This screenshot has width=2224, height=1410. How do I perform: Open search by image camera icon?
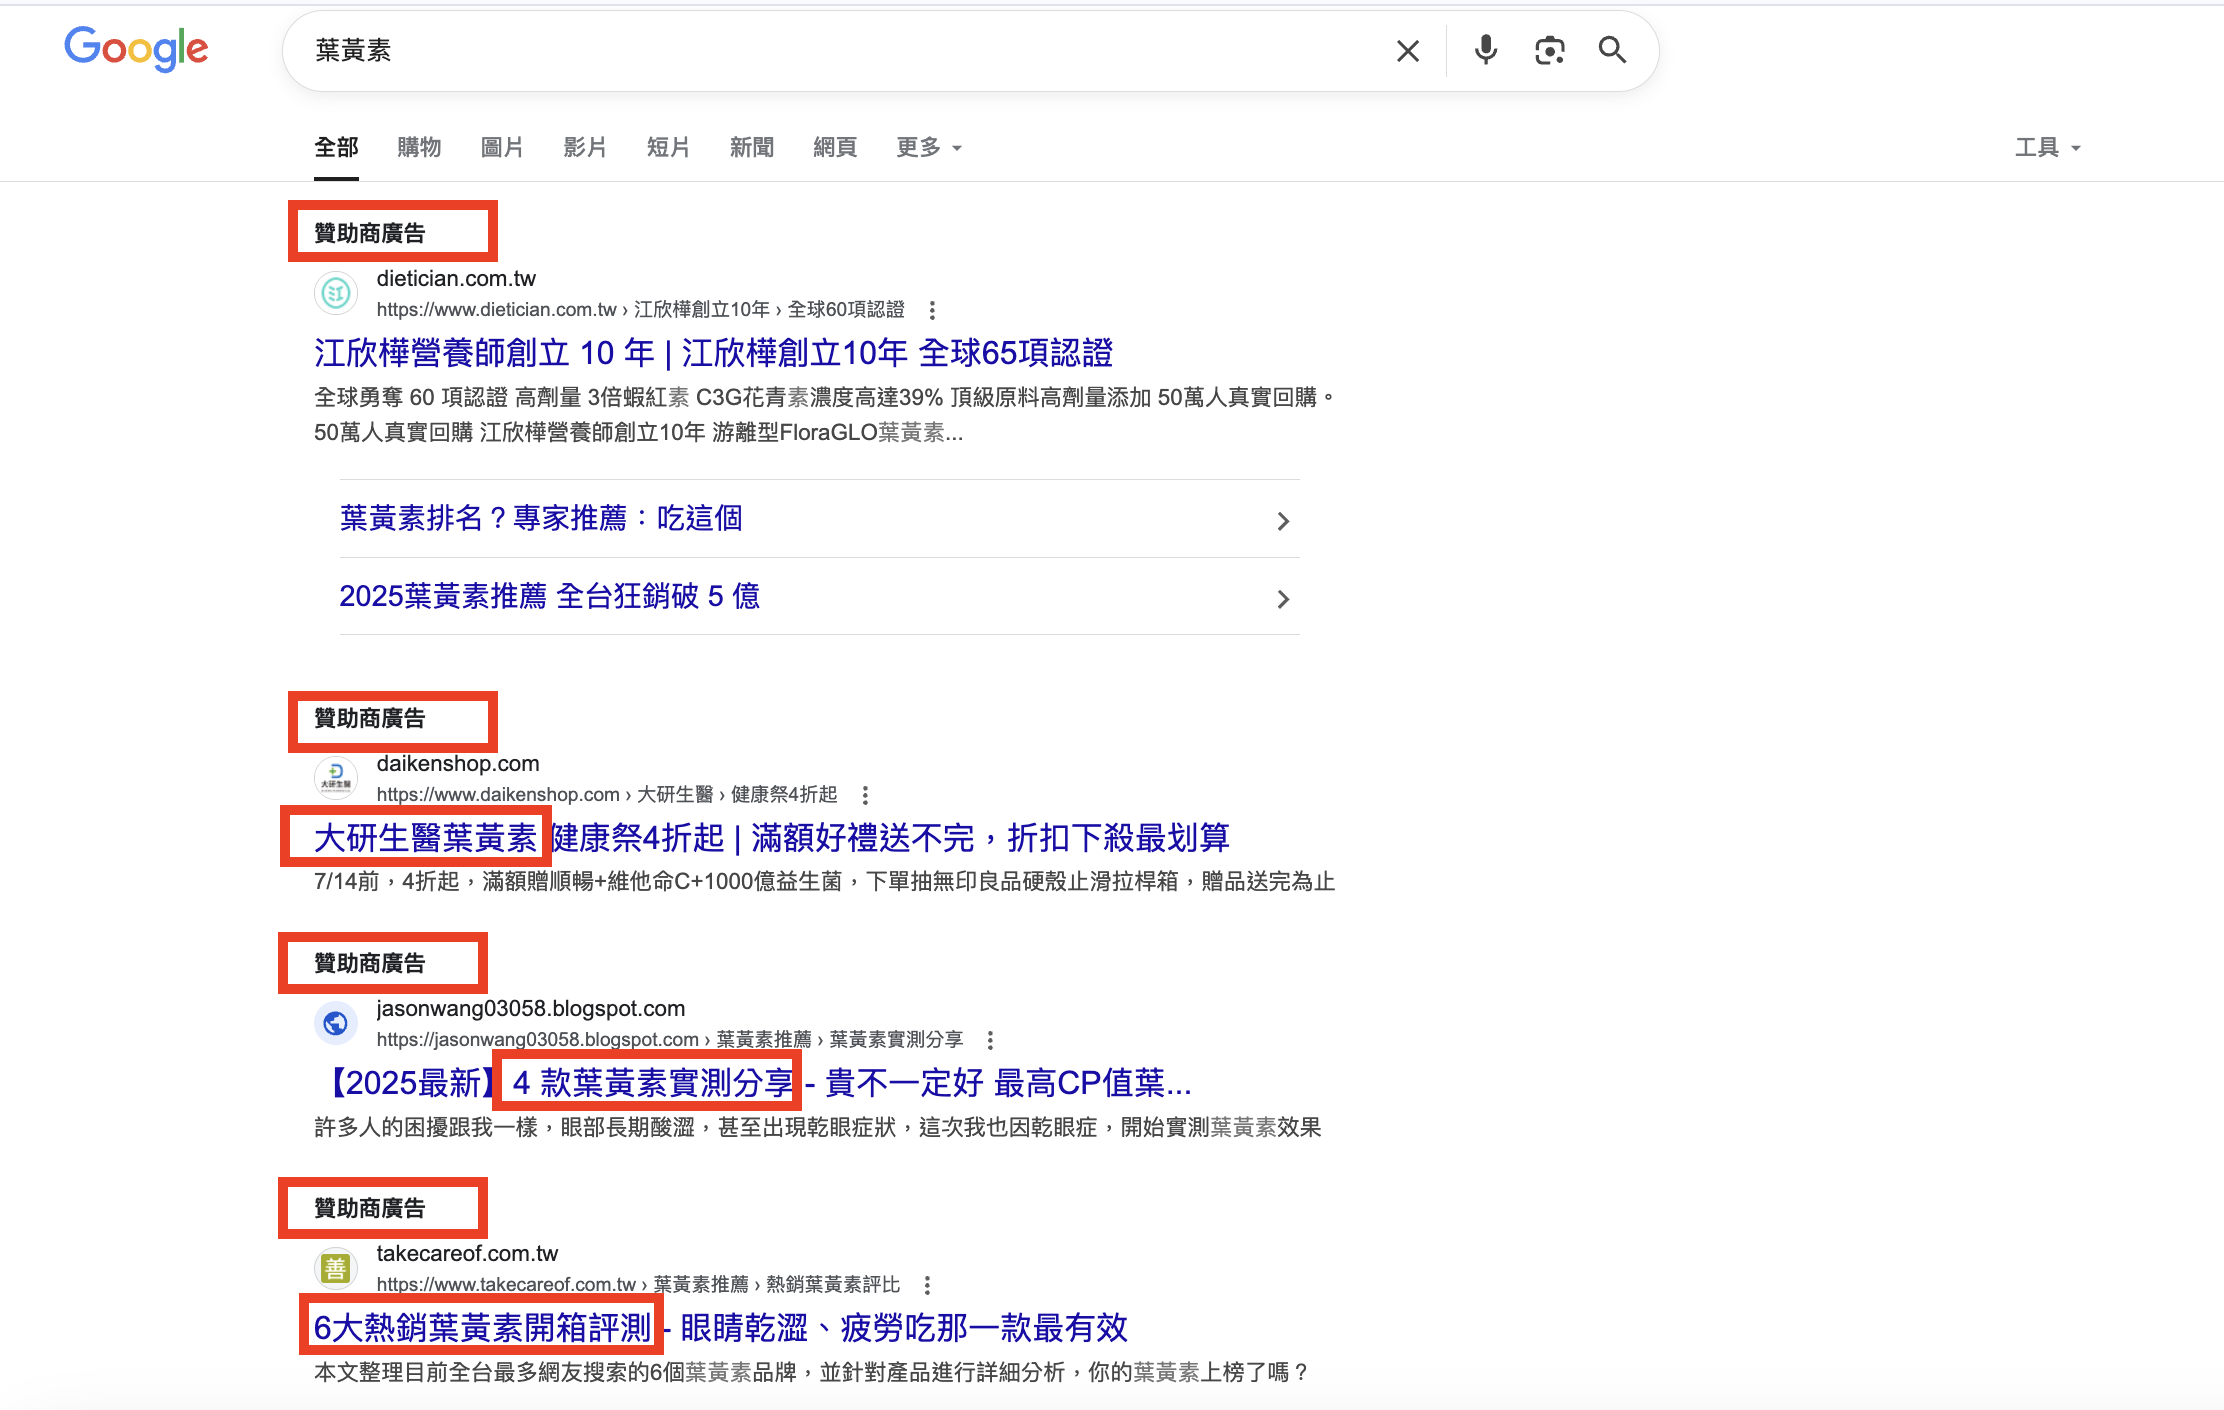tap(1550, 50)
